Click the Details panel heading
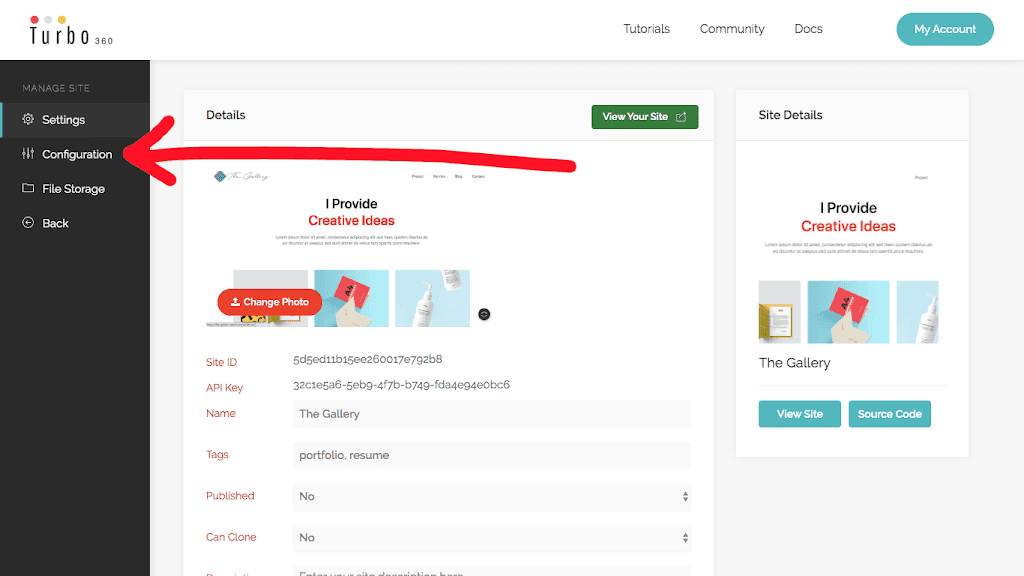1024x576 pixels. [x=225, y=115]
